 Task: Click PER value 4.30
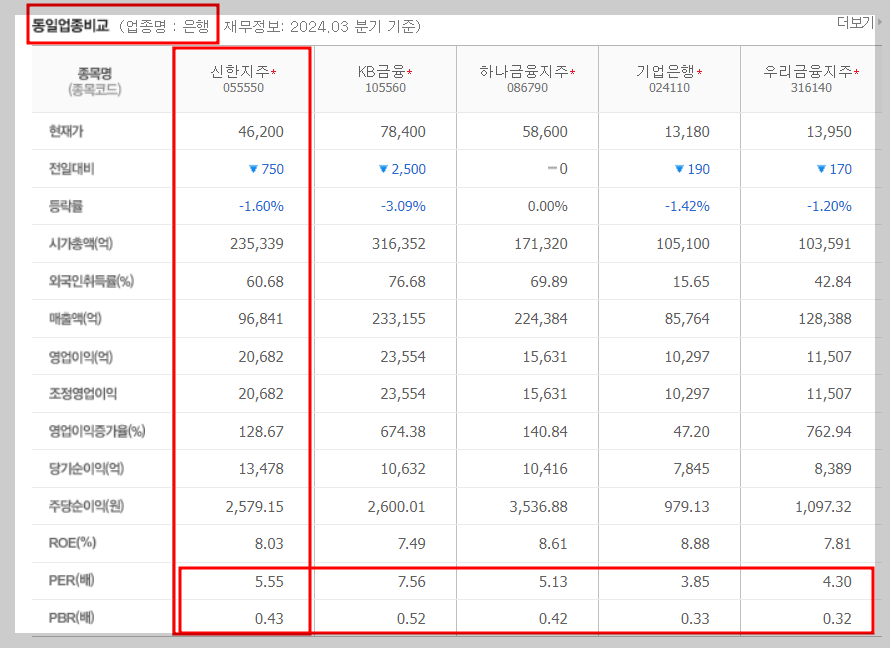[837, 582]
